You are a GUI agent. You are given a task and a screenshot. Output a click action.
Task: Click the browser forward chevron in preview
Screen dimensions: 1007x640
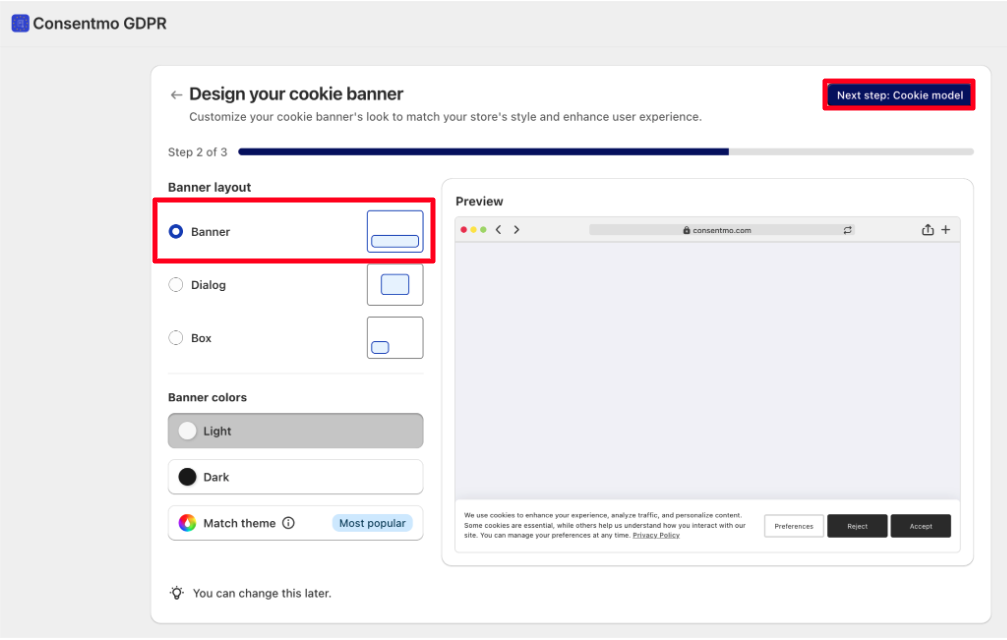(x=516, y=230)
